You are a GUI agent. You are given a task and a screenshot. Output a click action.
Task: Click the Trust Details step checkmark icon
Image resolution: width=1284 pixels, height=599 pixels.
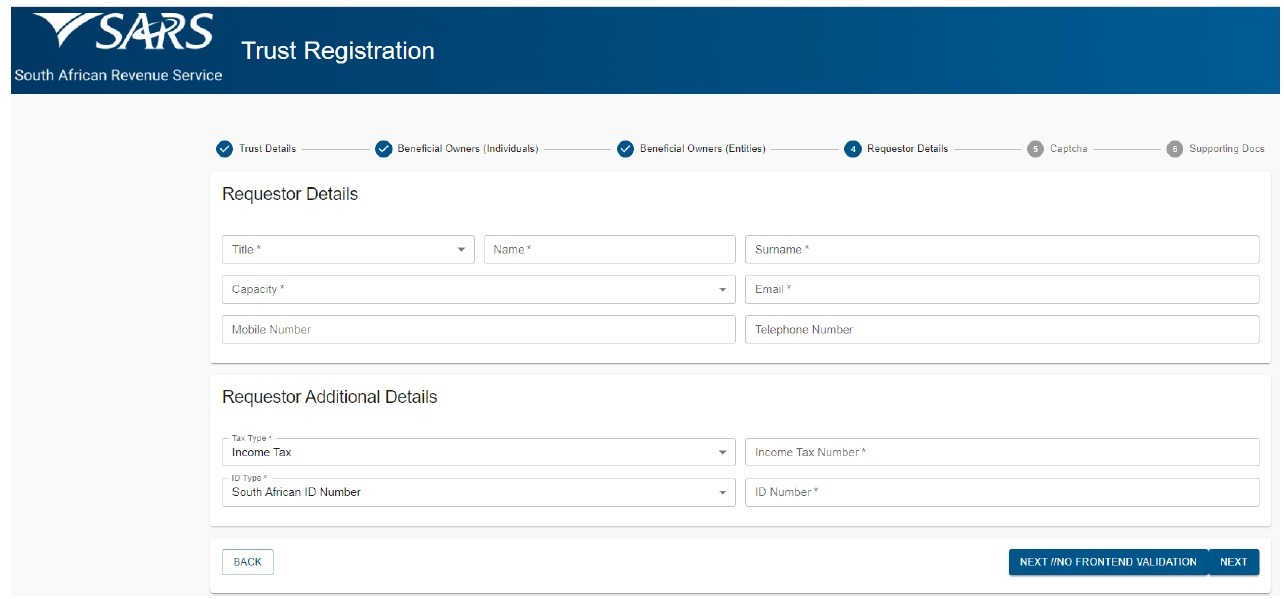pos(224,149)
